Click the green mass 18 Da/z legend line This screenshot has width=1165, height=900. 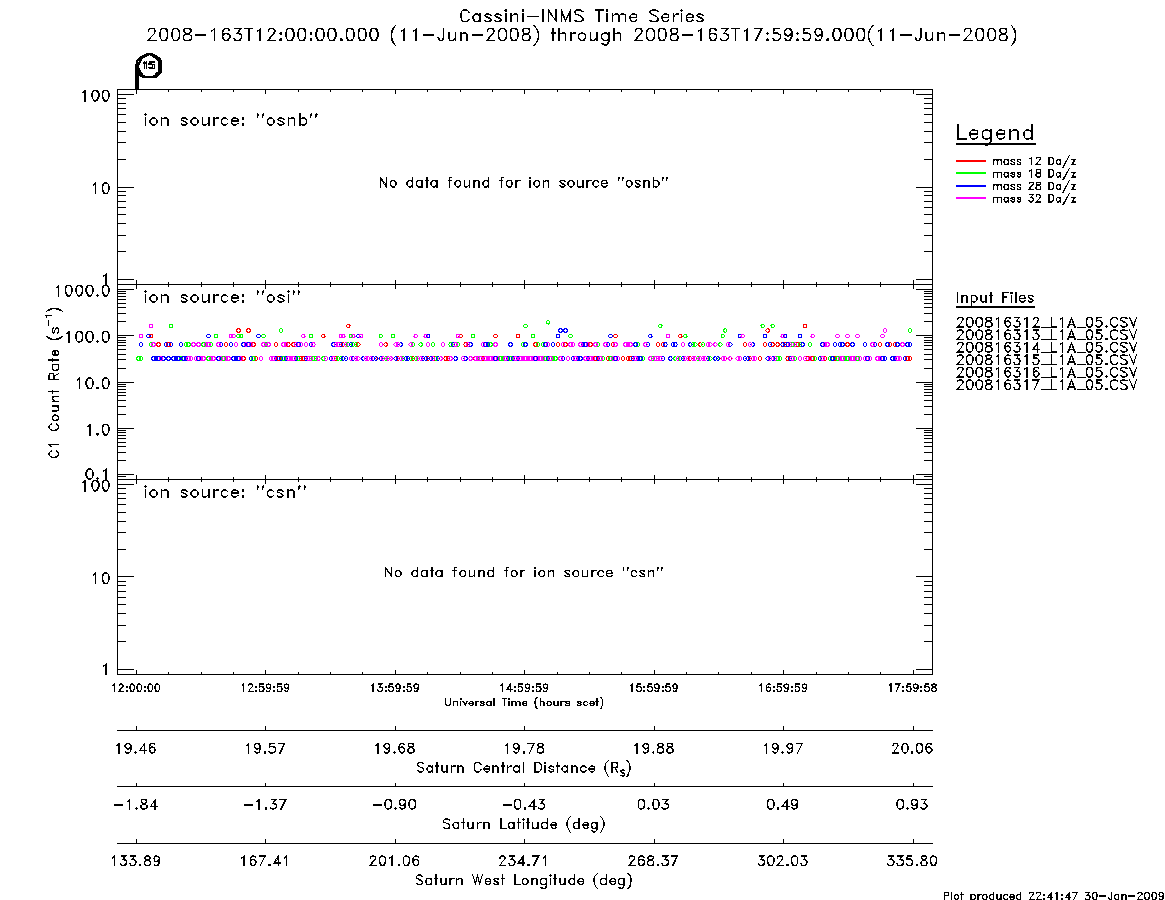click(x=970, y=174)
